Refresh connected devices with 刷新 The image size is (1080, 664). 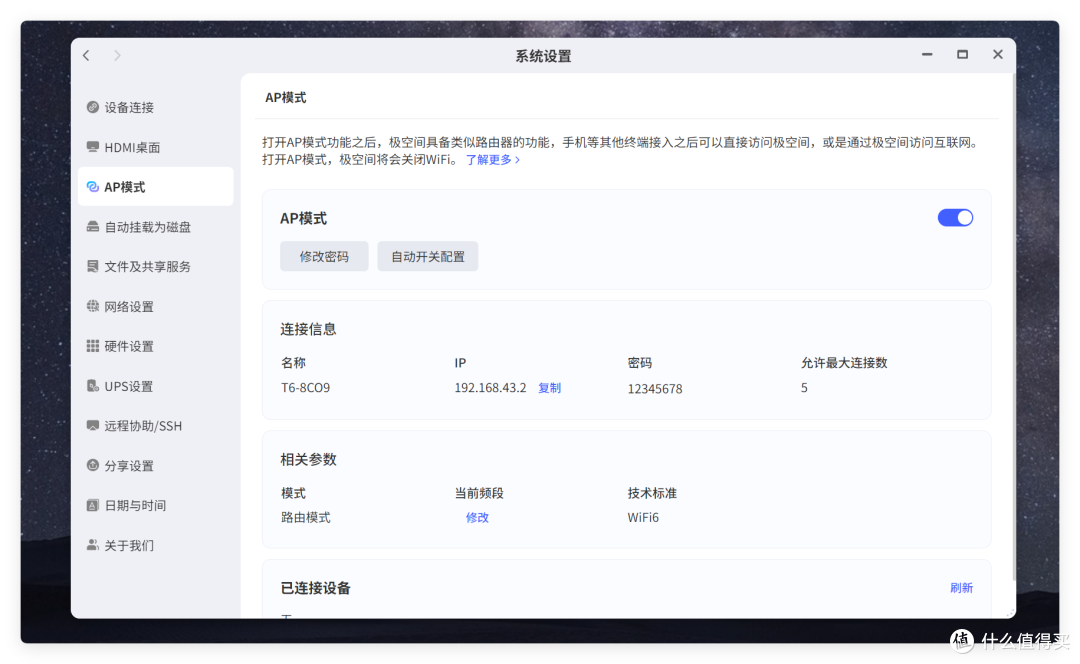tap(962, 588)
